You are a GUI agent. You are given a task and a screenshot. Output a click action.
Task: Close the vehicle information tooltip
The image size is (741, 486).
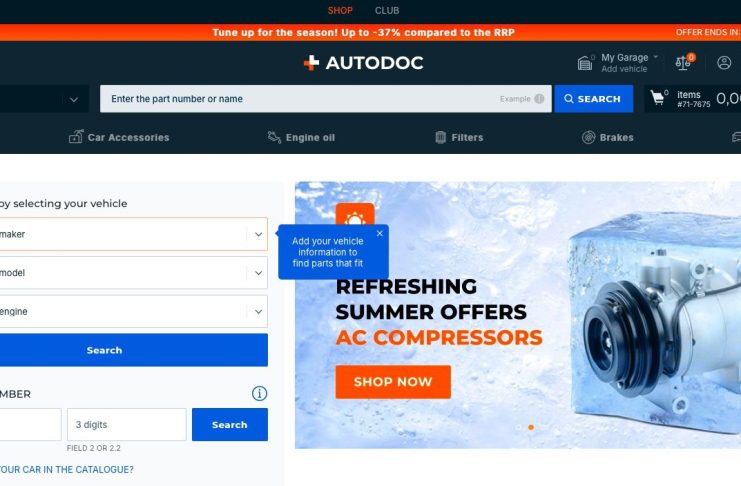pyautogui.click(x=379, y=233)
